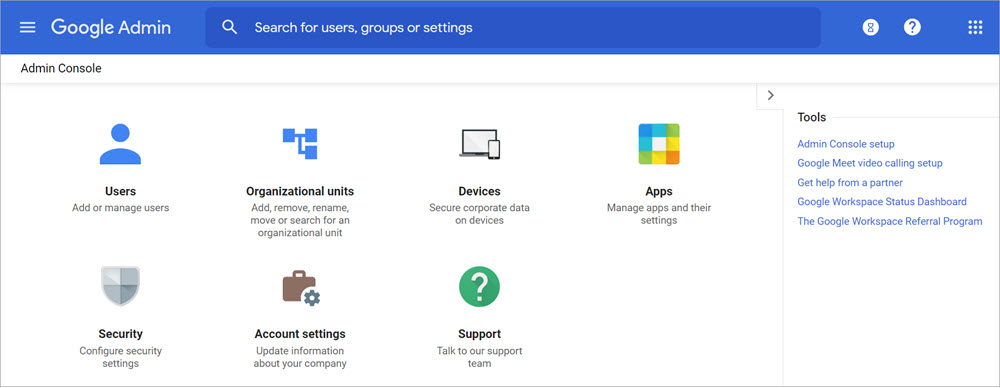Open the Devices label
Screen dimensions: 1000x388
click(x=480, y=191)
